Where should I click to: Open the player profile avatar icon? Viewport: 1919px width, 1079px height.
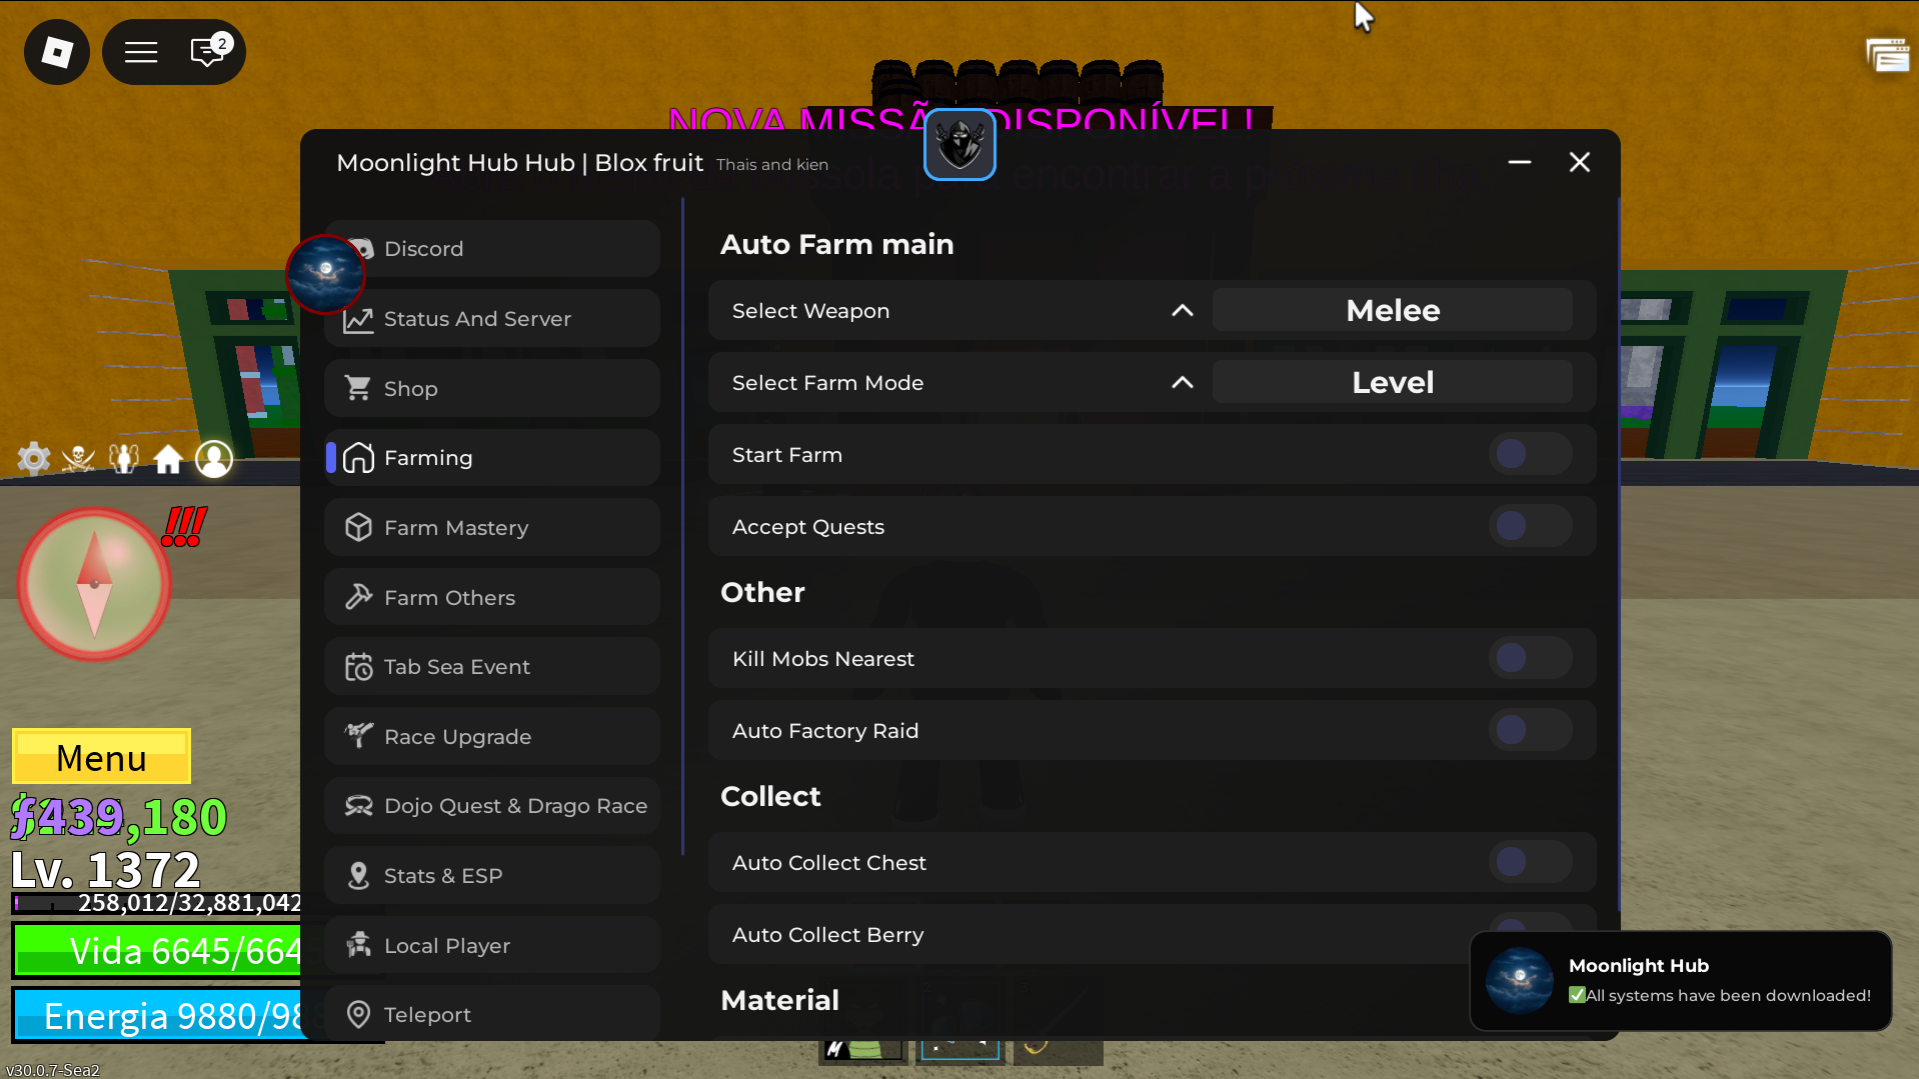pos(214,459)
